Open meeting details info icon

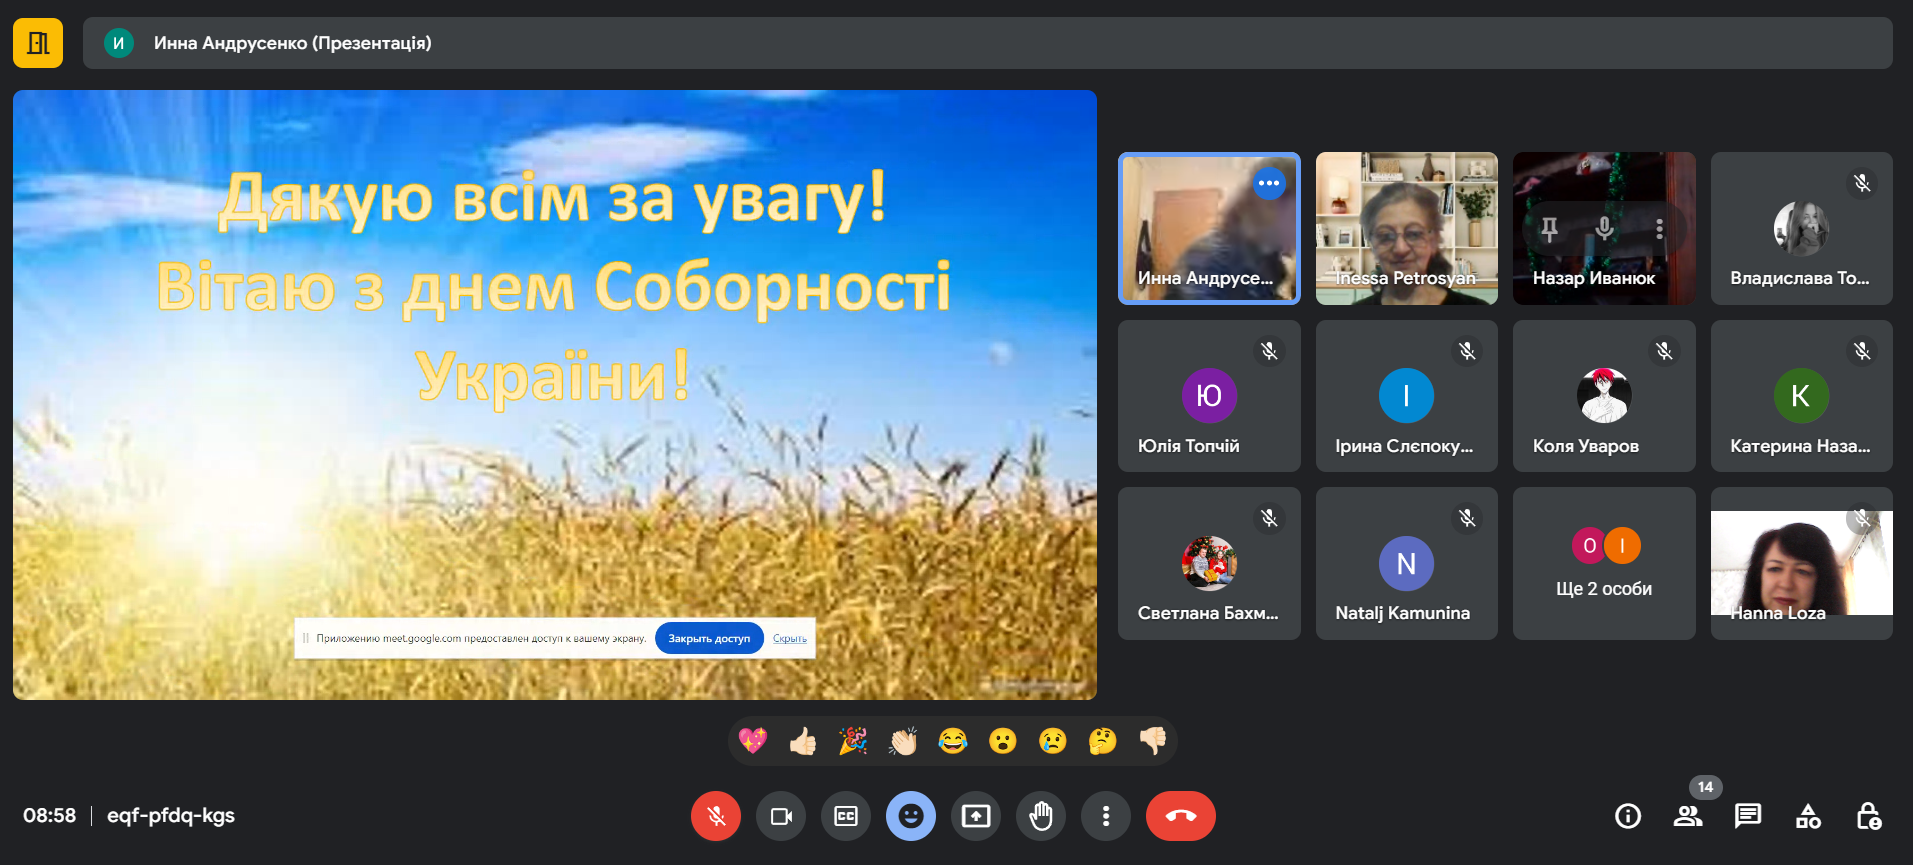coord(1628,816)
